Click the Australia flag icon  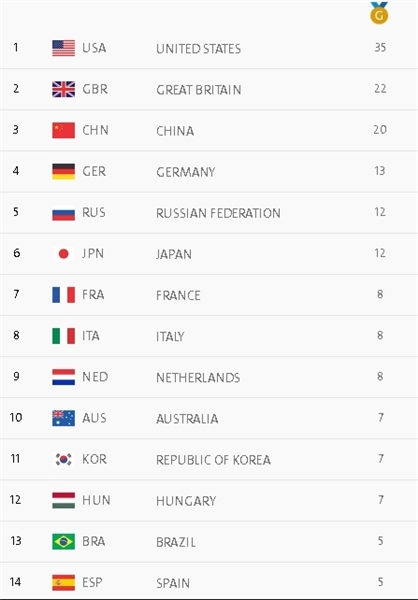[x=64, y=418]
